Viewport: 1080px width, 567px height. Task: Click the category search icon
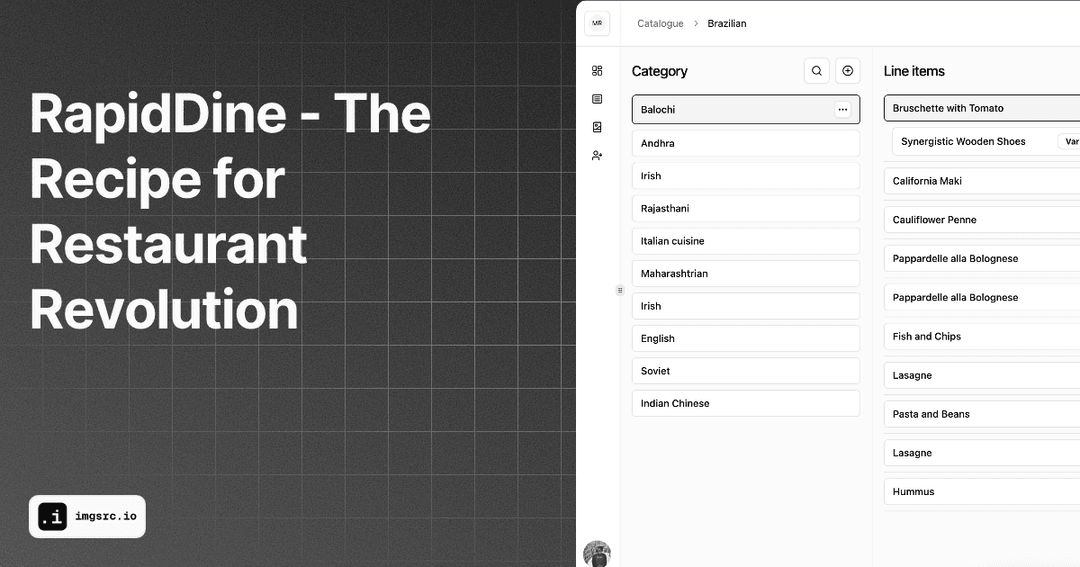coord(817,71)
